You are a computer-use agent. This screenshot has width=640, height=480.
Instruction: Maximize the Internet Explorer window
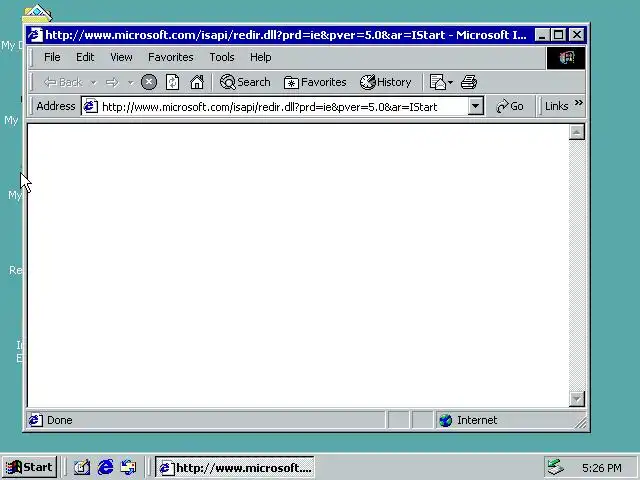coord(558,35)
